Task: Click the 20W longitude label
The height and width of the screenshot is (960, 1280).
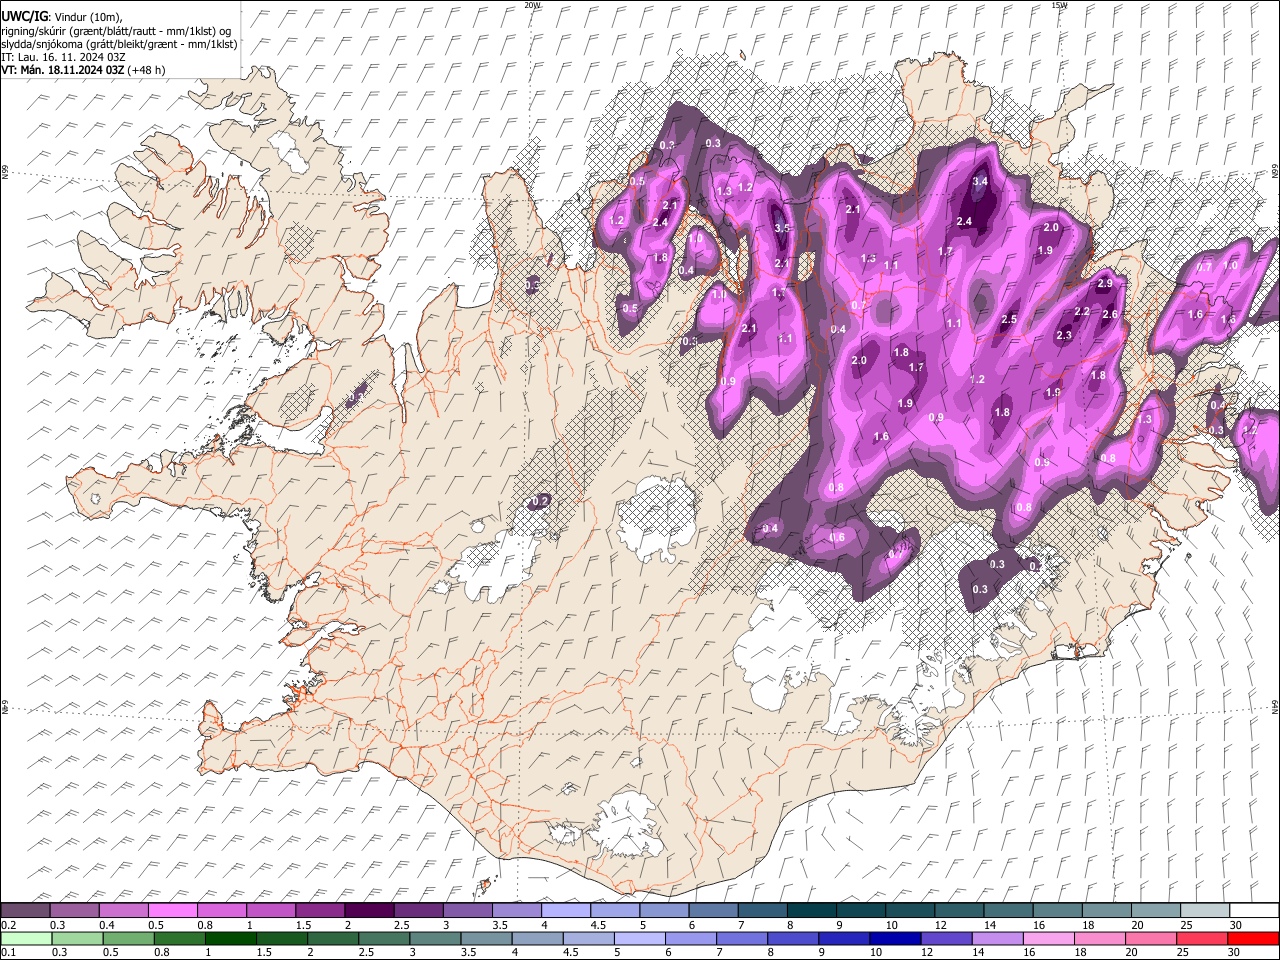Action: (x=532, y=5)
